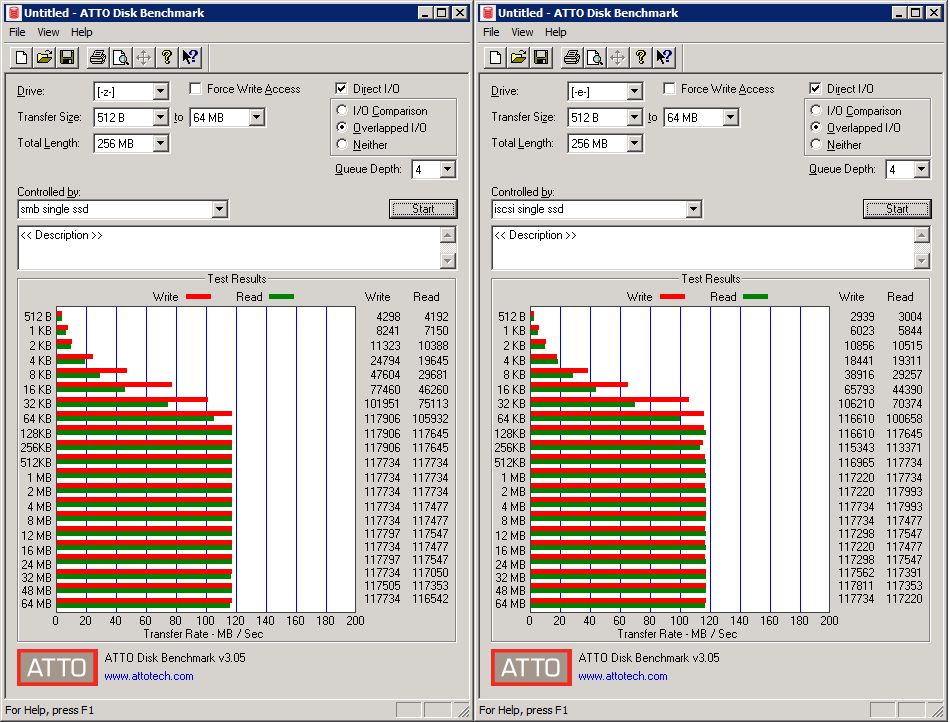Open Help menu in right window
The image size is (950, 722).
(x=556, y=32)
